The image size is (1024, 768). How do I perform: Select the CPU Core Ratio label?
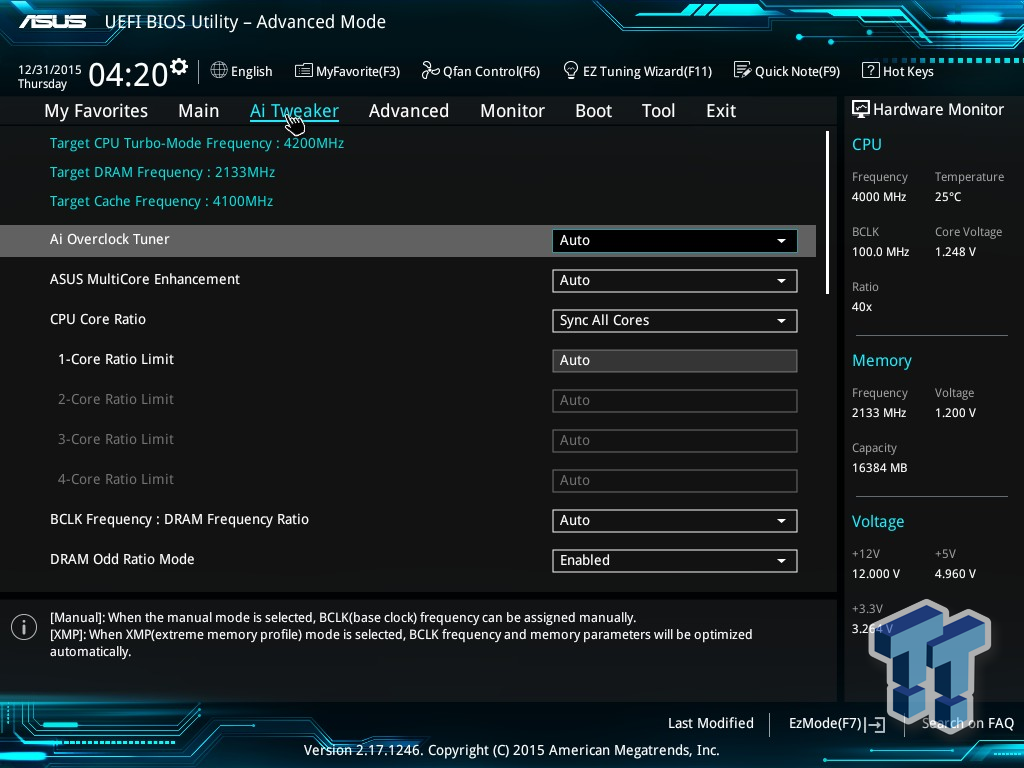coord(98,319)
